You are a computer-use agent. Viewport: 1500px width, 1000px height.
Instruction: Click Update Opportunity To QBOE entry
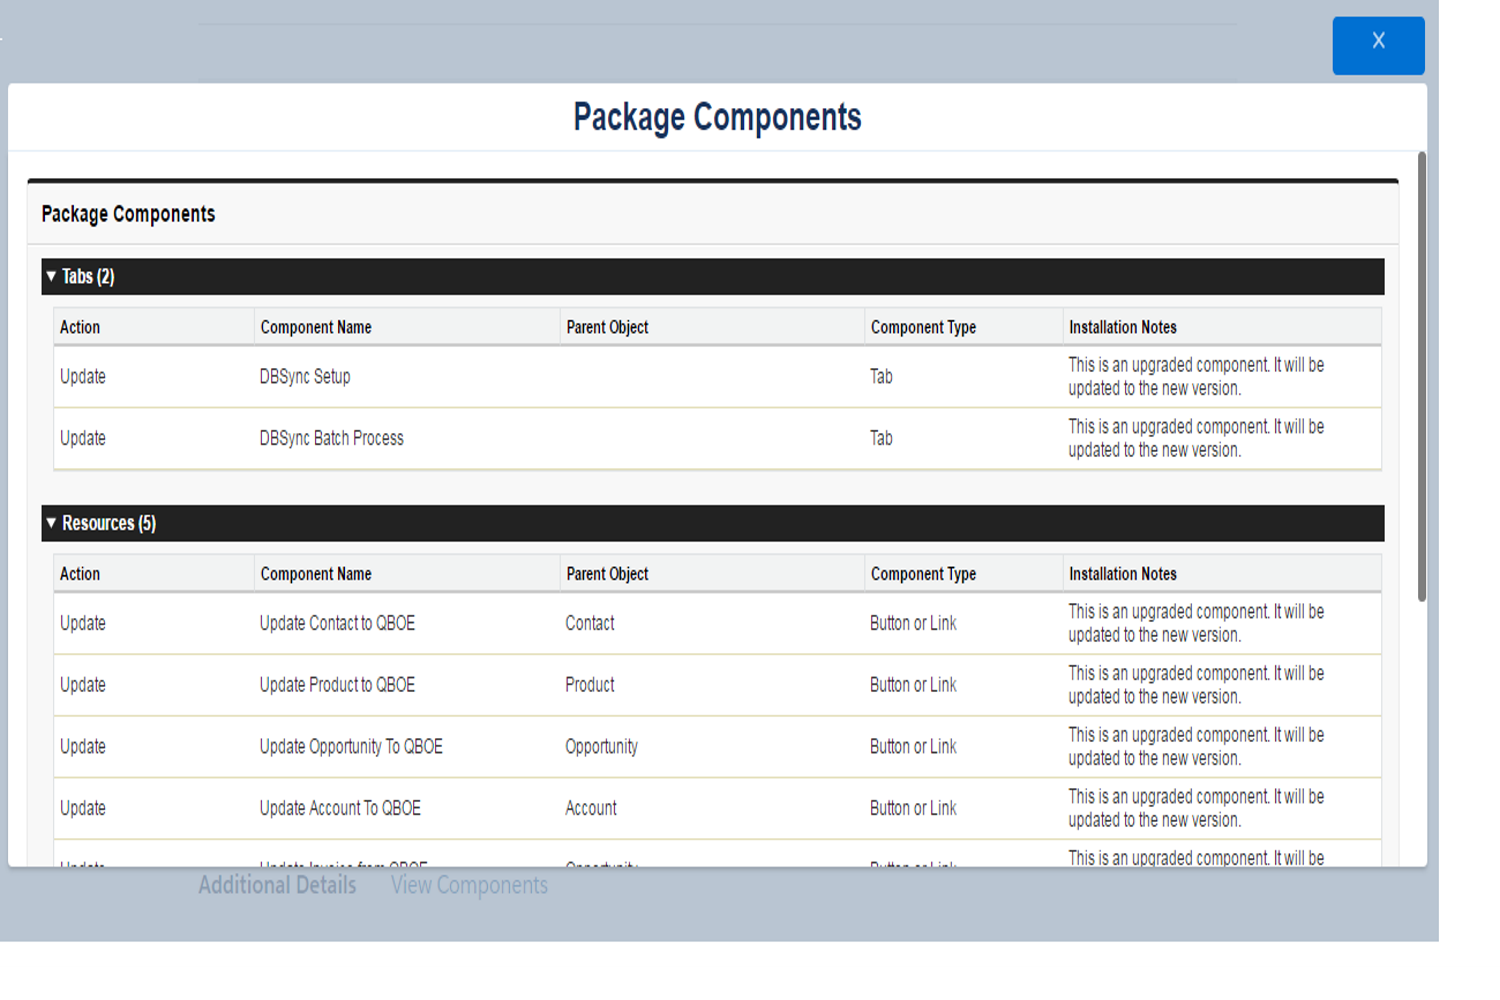[x=351, y=747]
